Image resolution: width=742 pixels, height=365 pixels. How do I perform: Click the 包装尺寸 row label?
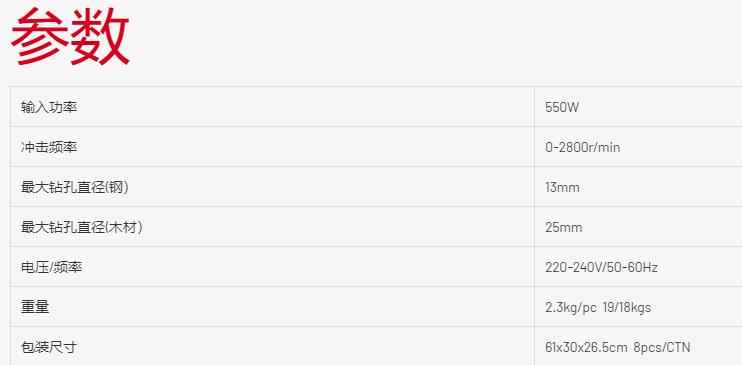click(x=49, y=347)
